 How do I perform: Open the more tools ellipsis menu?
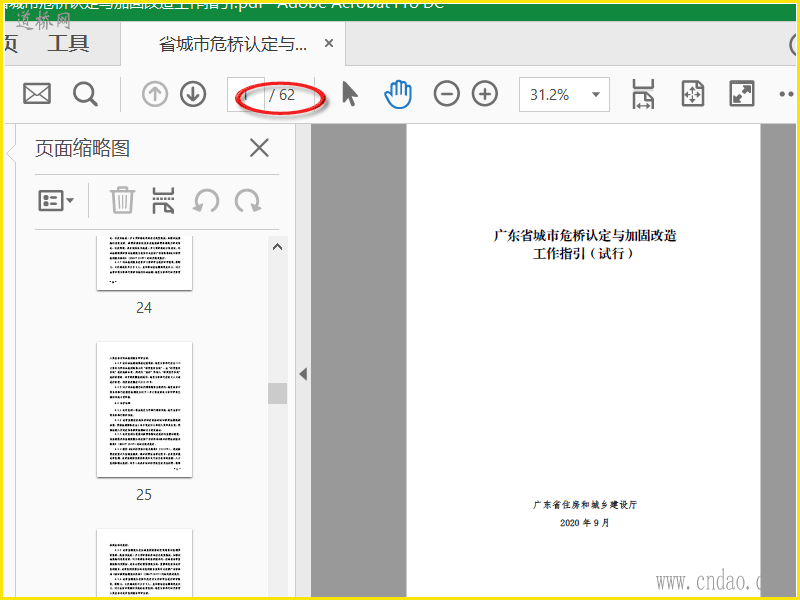click(787, 94)
